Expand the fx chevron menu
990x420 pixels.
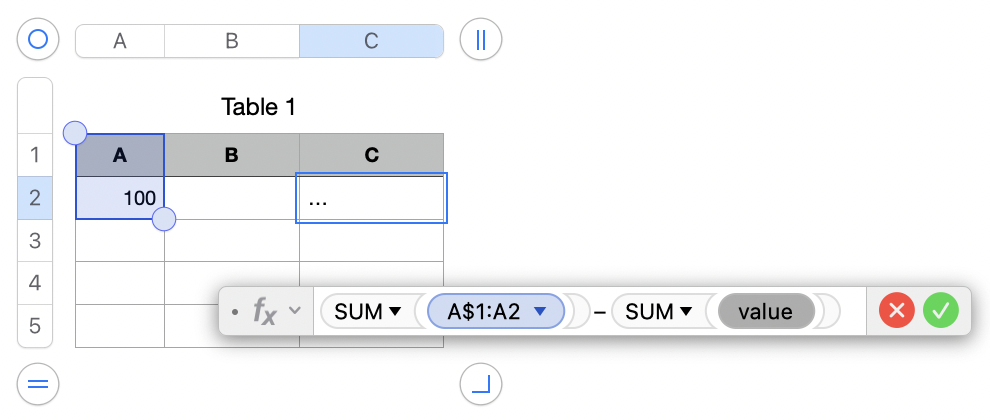click(294, 311)
